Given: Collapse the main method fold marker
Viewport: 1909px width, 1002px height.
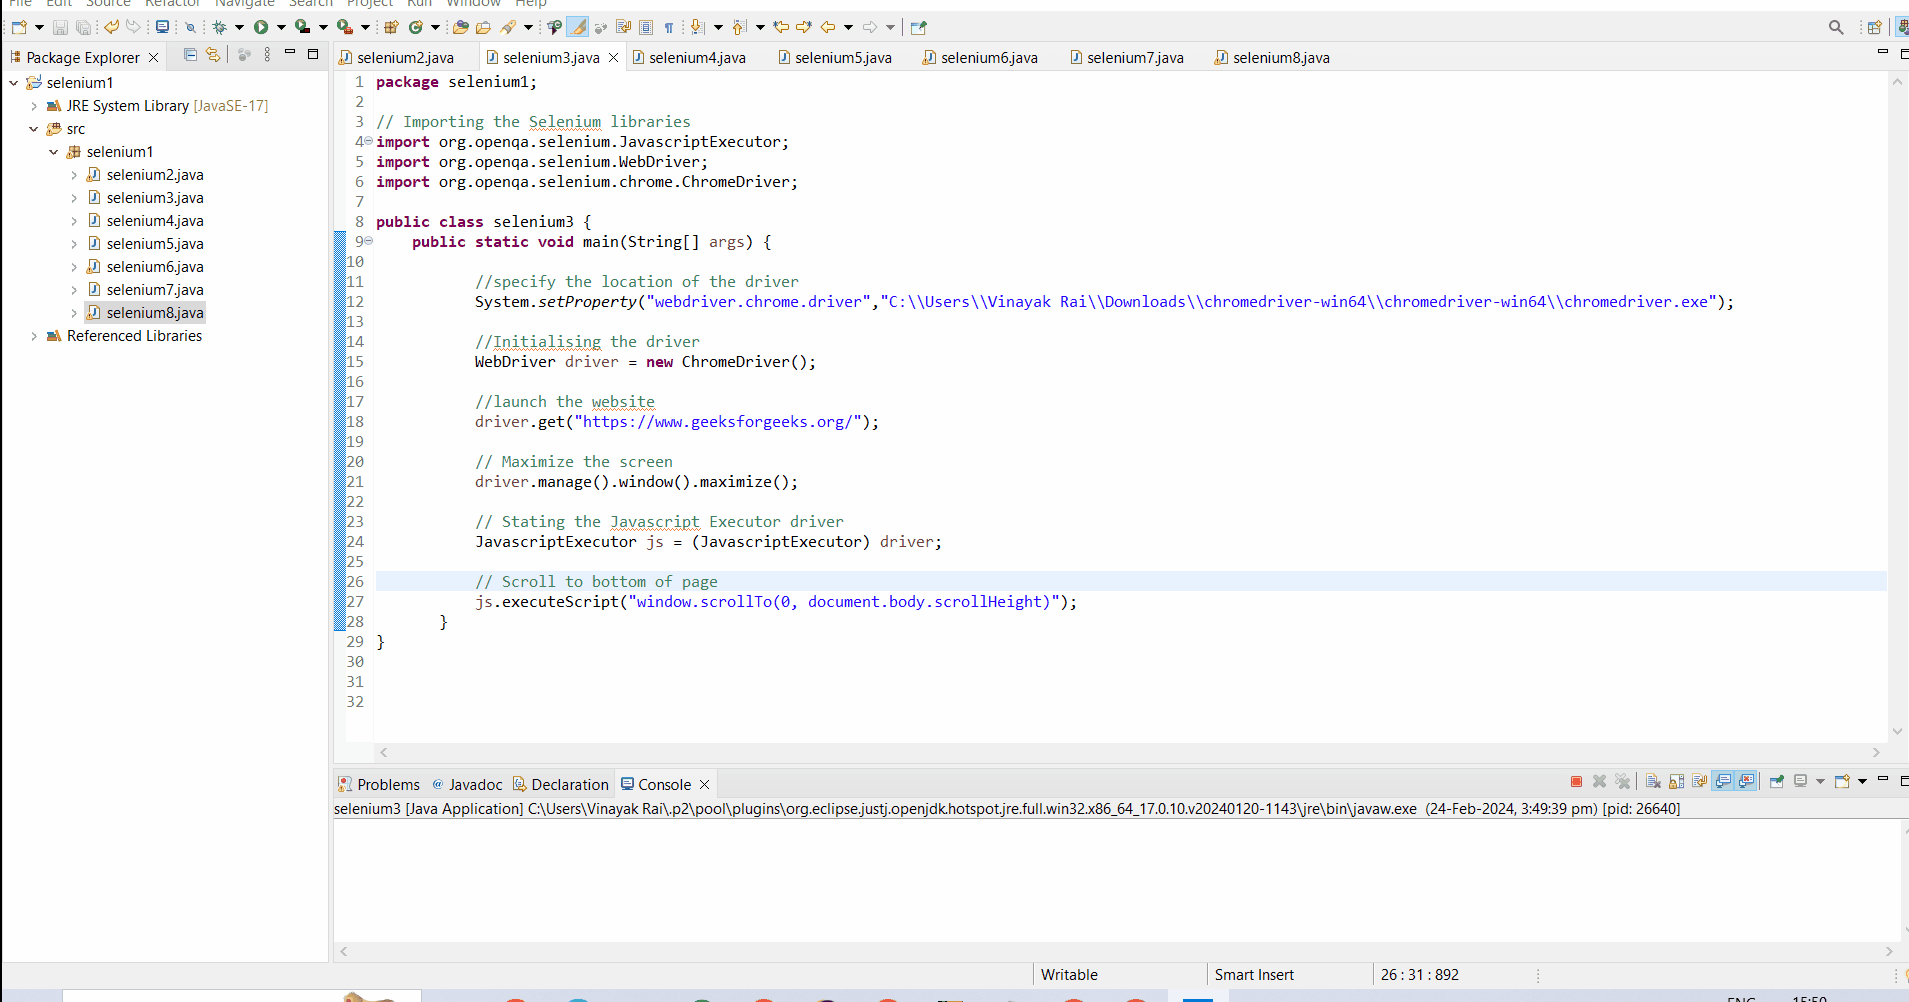Looking at the screenshot, I should [x=368, y=241].
